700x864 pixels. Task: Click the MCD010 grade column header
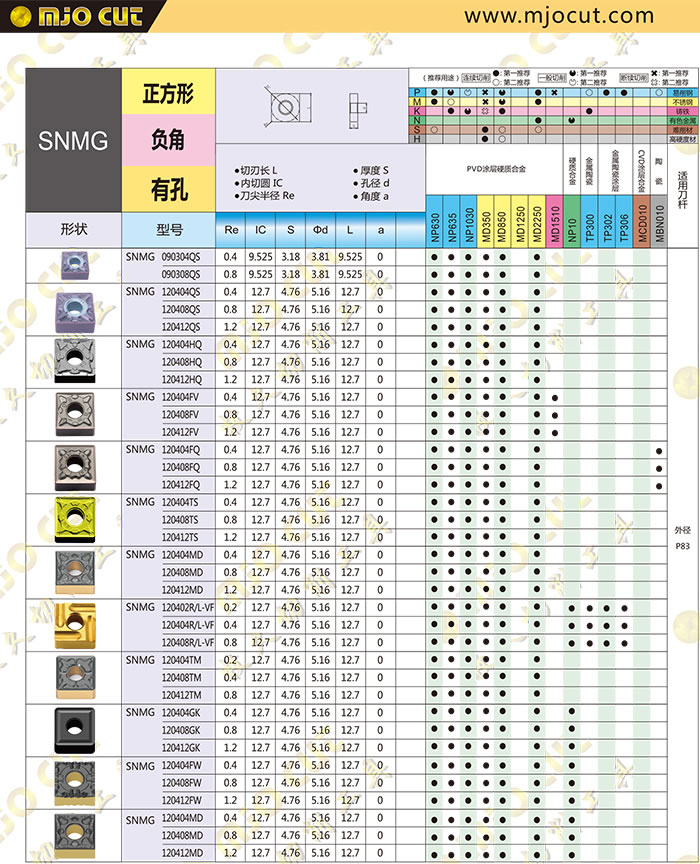coord(642,222)
